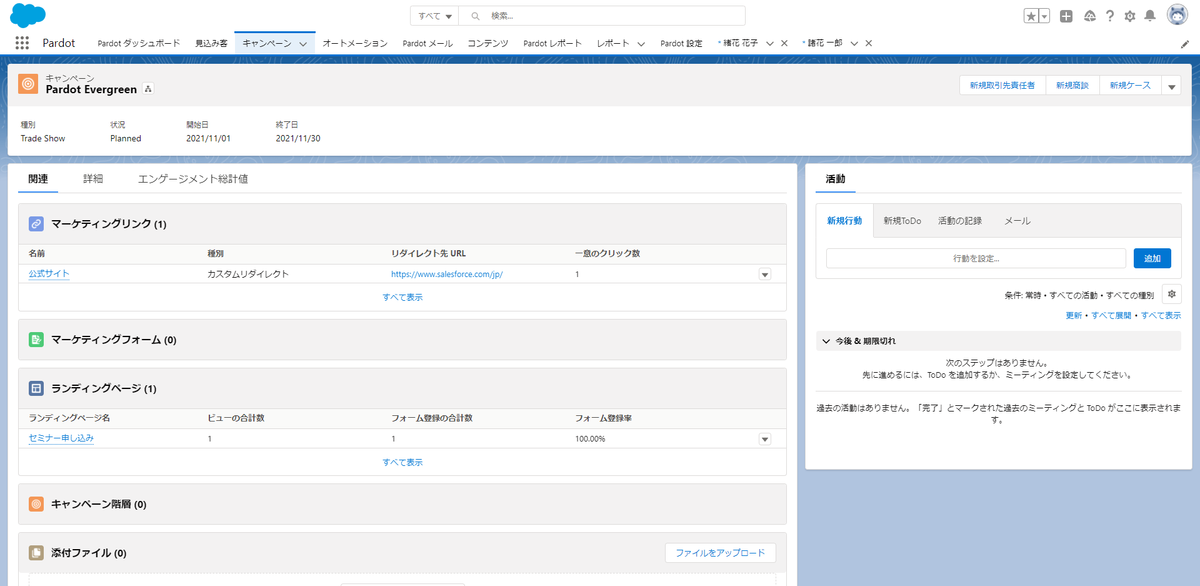Image resolution: width=1200 pixels, height=586 pixels.
Task: Select the メール activity tab
Action: [x=1017, y=221]
